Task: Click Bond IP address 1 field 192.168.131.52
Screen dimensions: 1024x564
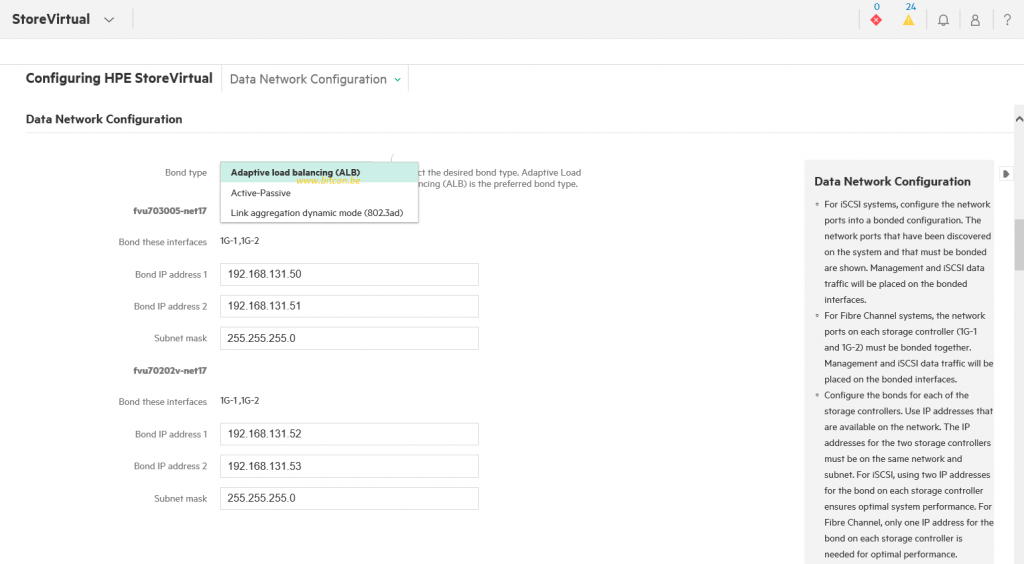Action: point(349,434)
